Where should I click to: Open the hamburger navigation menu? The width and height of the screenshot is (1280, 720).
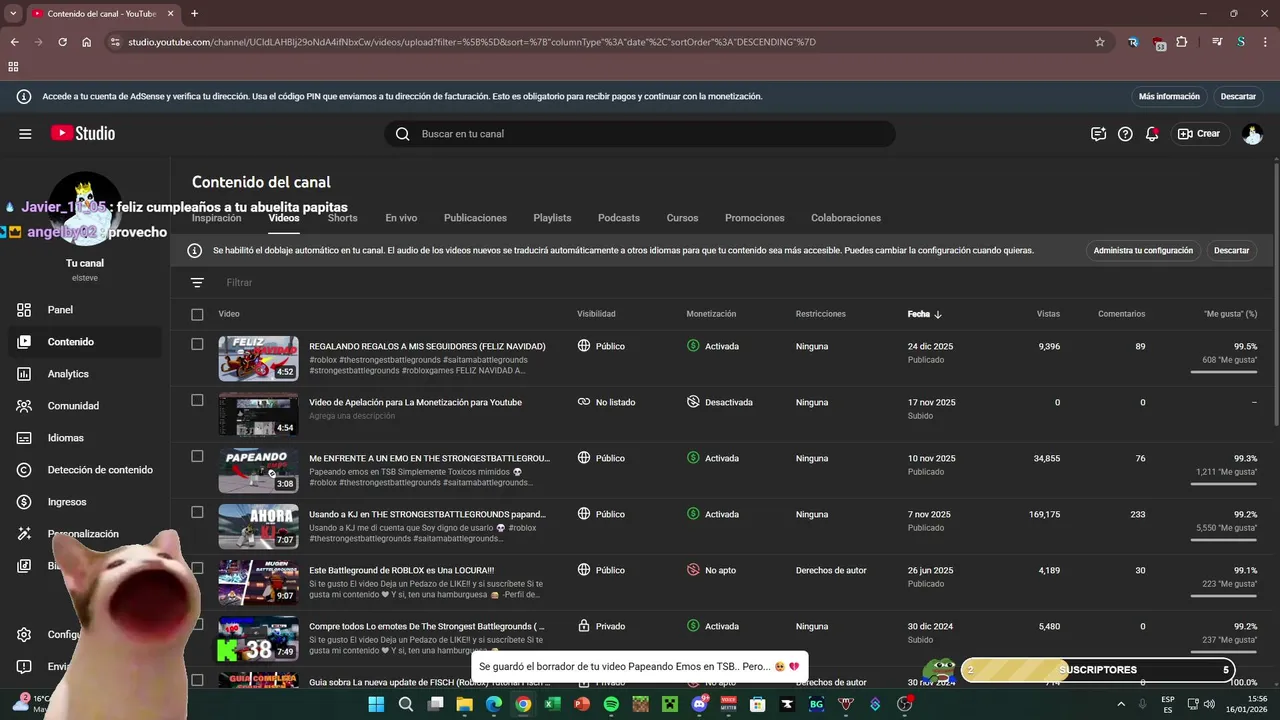click(x=25, y=134)
